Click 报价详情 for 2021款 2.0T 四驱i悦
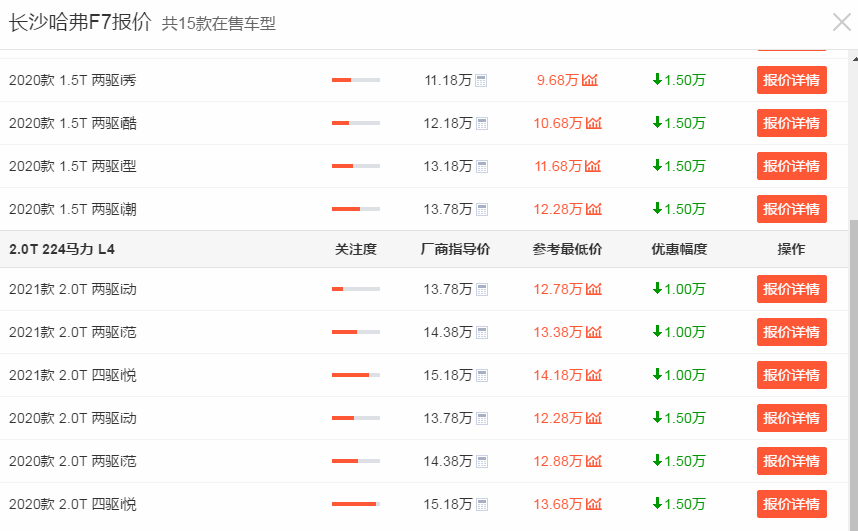858x531 pixels. [x=791, y=375]
